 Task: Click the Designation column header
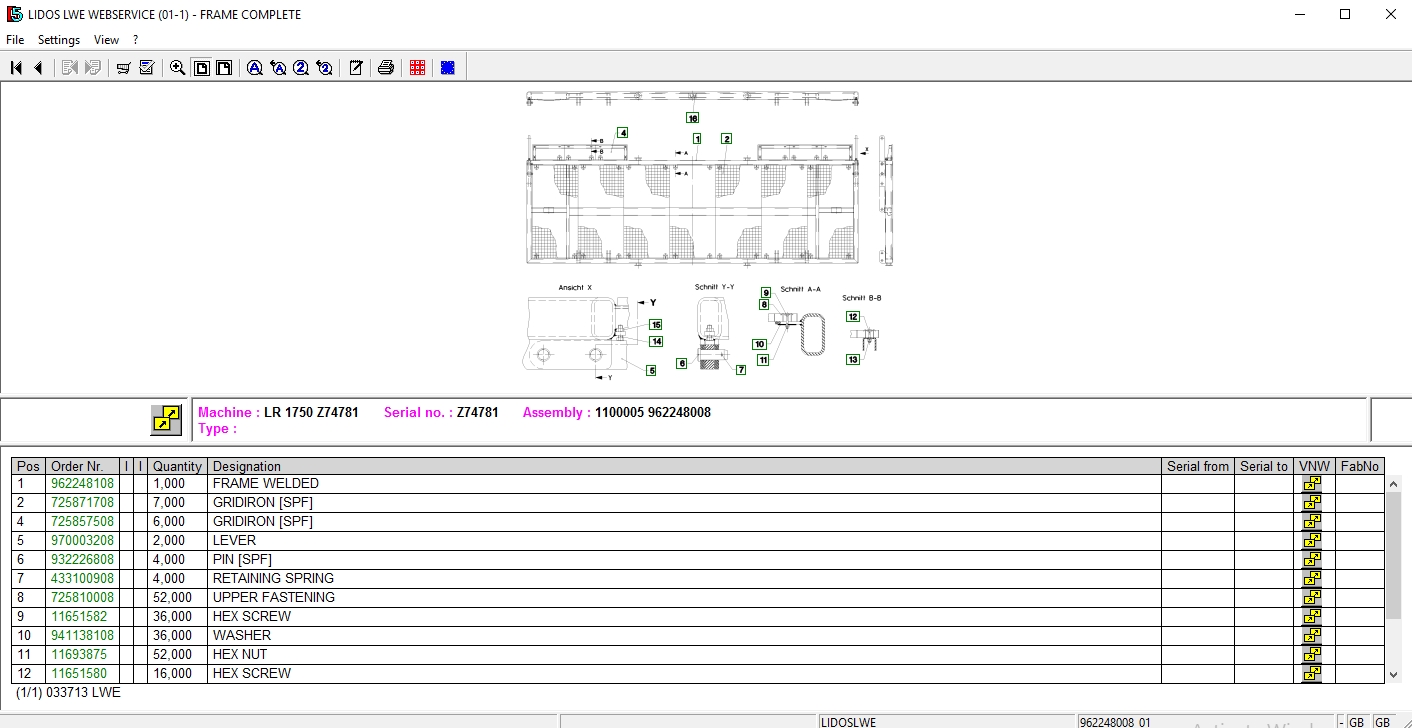point(247,466)
